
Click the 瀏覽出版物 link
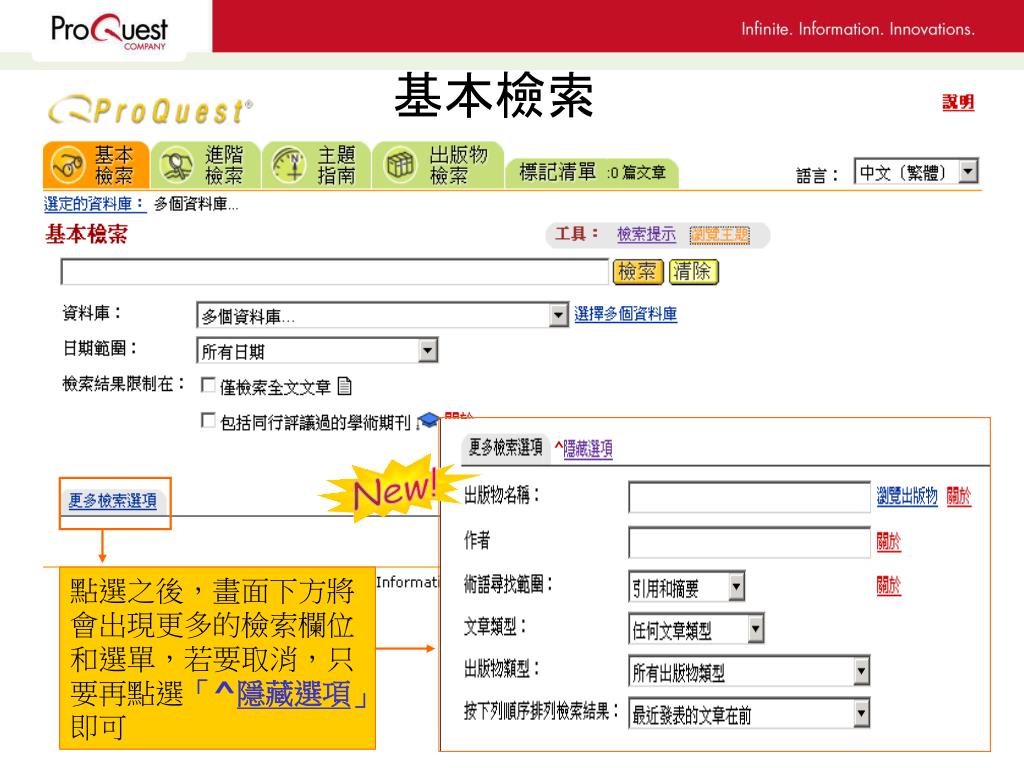[906, 497]
